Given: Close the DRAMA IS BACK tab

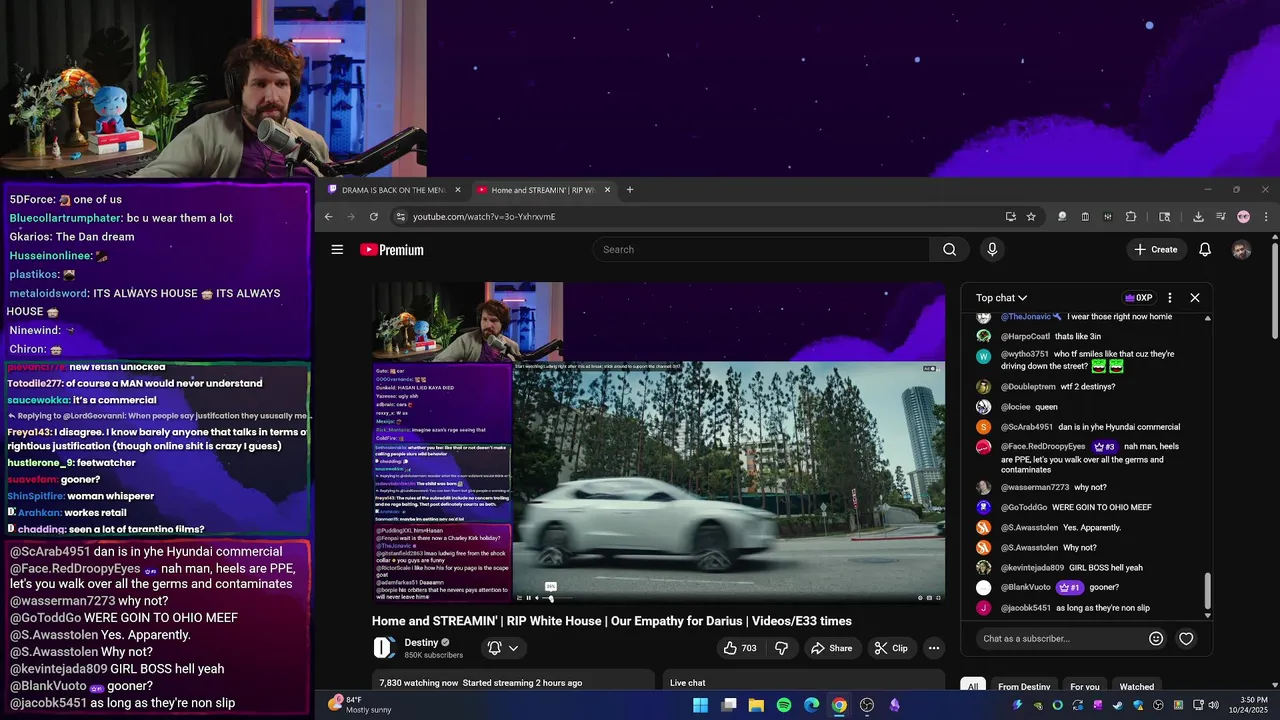Looking at the screenshot, I should click(458, 190).
